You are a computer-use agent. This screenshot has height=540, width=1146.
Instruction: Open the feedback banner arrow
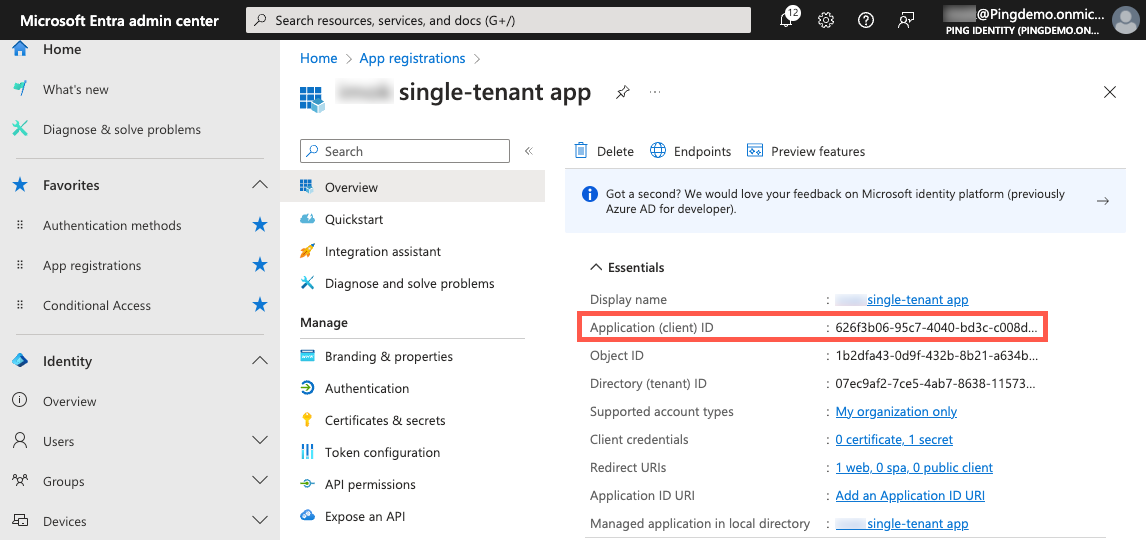point(1103,201)
